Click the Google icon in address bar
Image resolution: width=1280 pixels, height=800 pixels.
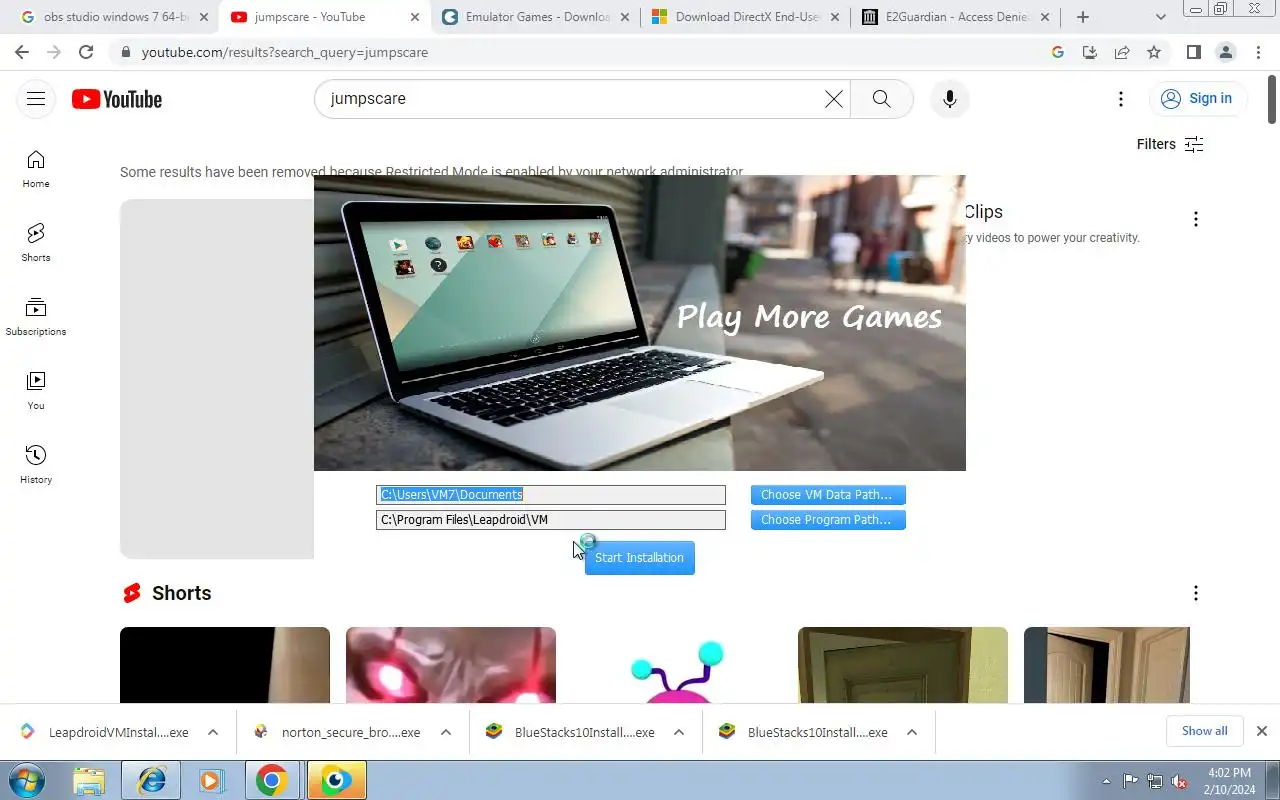click(x=1058, y=52)
